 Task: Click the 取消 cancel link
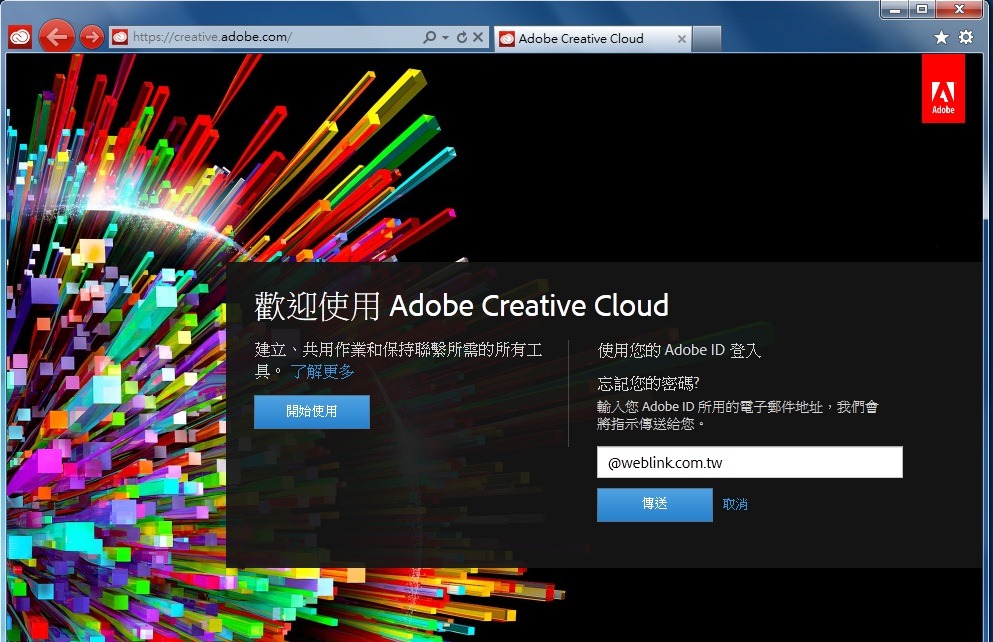(x=735, y=505)
